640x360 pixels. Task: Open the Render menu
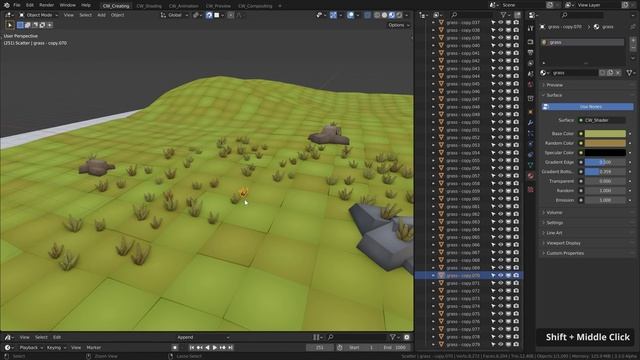tap(47, 5)
